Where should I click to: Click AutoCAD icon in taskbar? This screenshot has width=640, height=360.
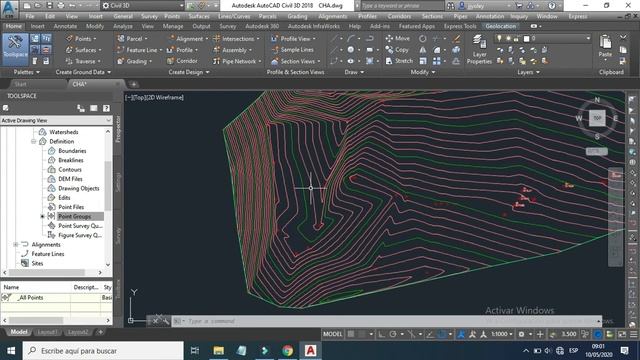(x=310, y=351)
